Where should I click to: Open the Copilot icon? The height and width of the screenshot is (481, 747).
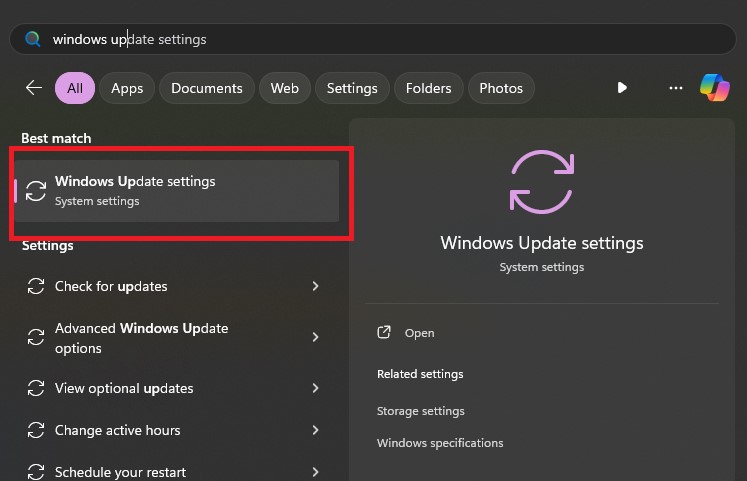(715, 88)
